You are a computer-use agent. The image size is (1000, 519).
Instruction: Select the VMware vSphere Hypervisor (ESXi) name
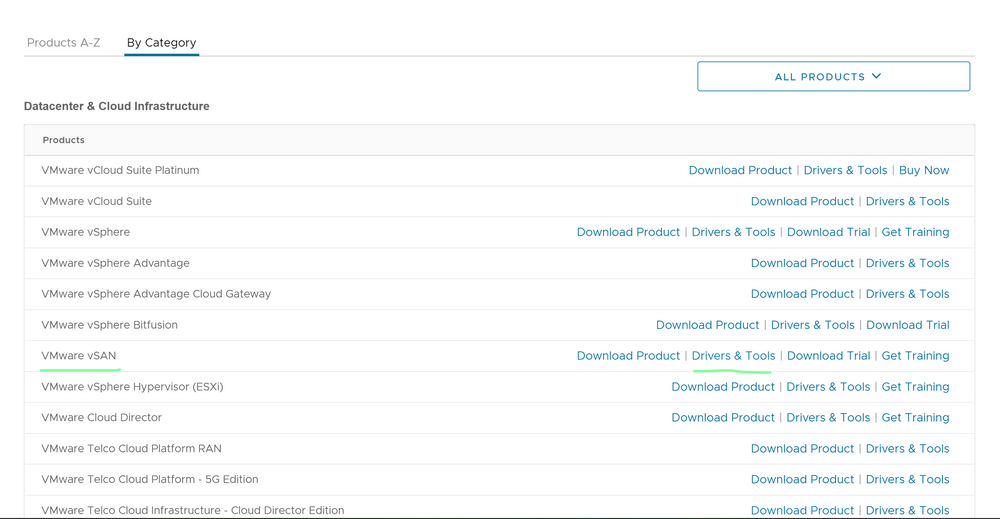132,387
